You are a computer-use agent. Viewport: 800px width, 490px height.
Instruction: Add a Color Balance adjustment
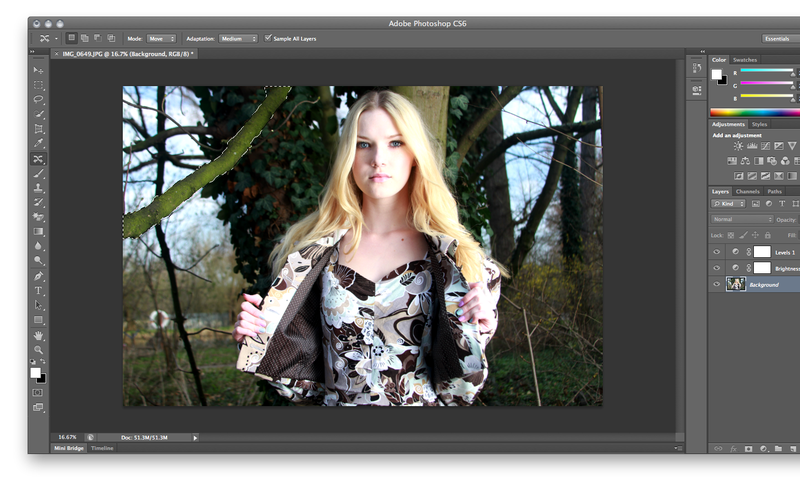click(x=745, y=161)
